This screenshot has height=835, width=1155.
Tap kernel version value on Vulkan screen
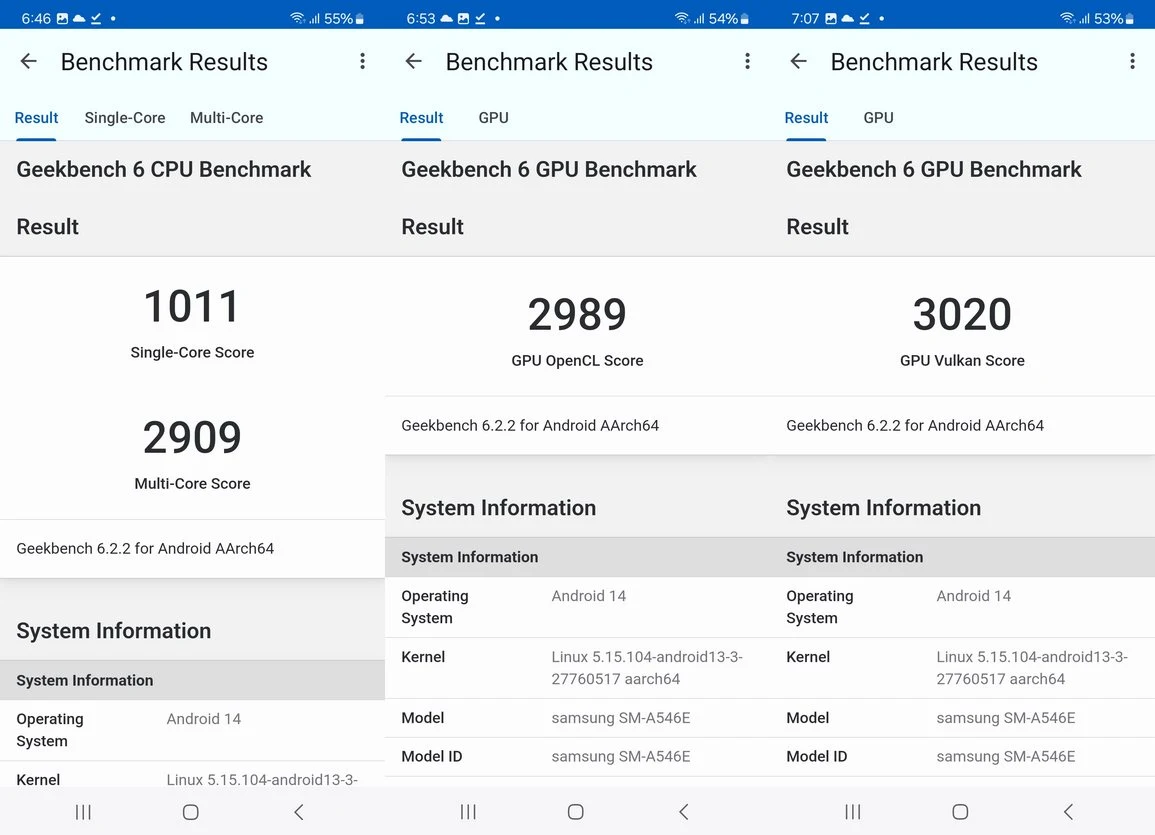(1032, 668)
